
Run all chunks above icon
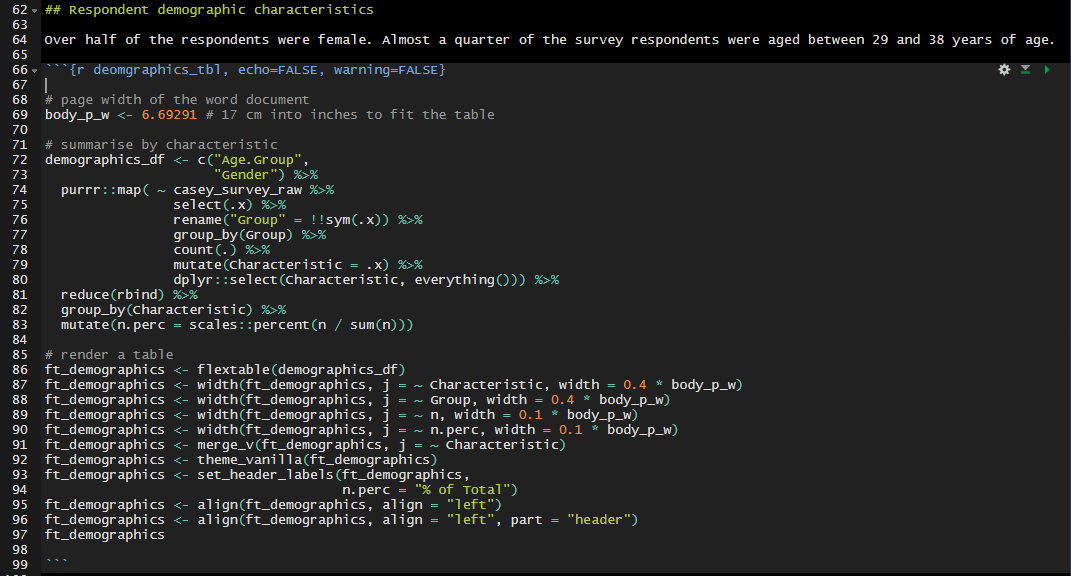pyautogui.click(x=1025, y=70)
